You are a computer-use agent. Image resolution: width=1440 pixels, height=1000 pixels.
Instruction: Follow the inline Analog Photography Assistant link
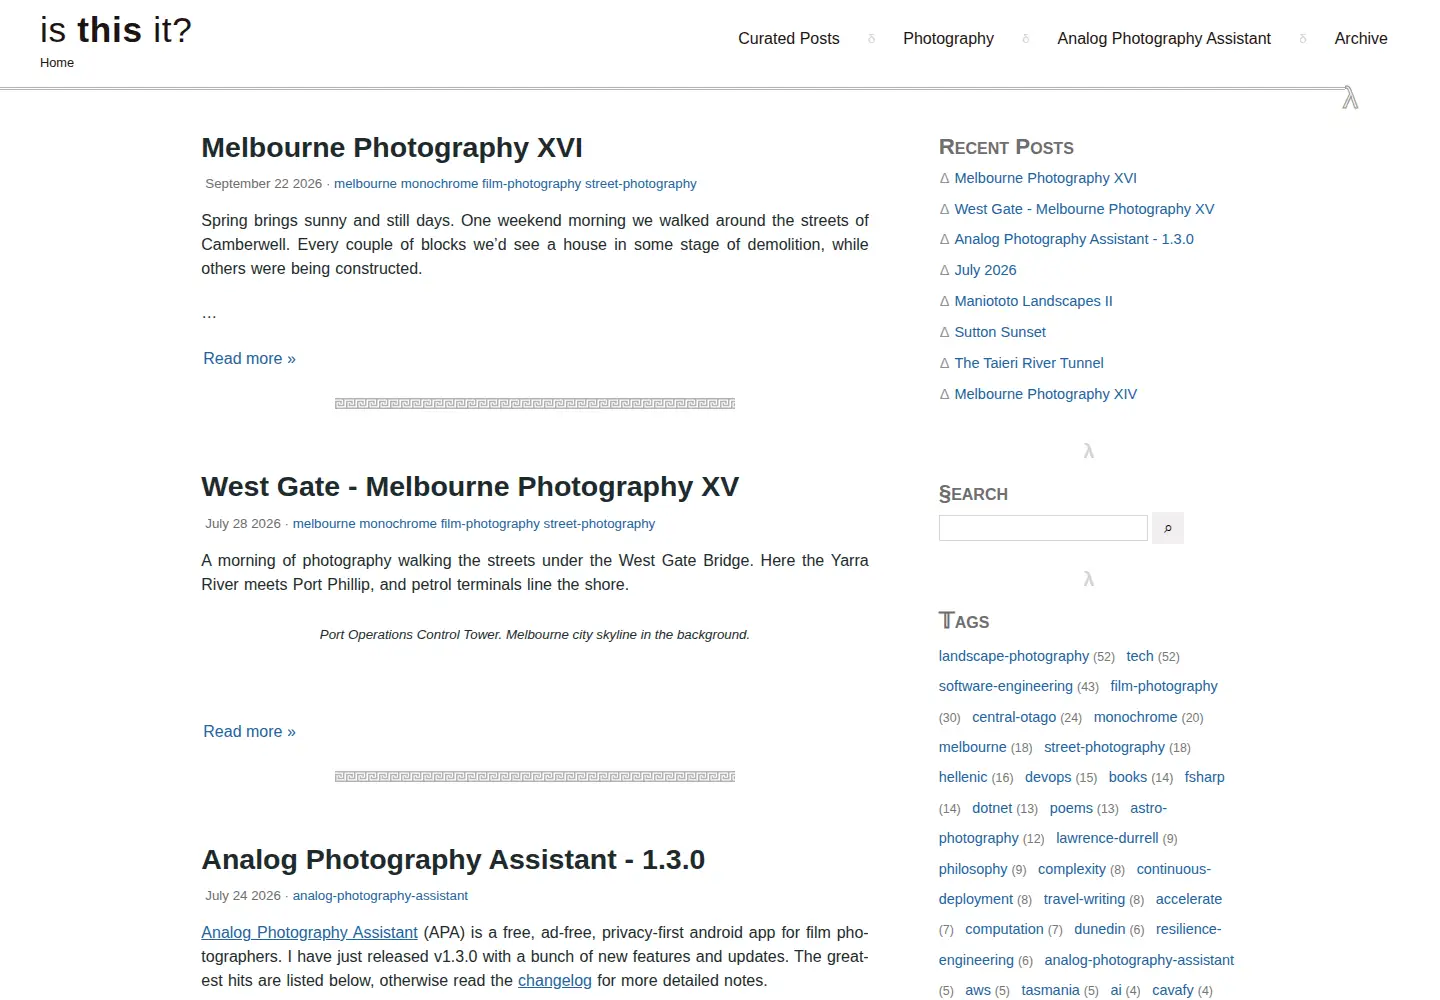coord(309,932)
